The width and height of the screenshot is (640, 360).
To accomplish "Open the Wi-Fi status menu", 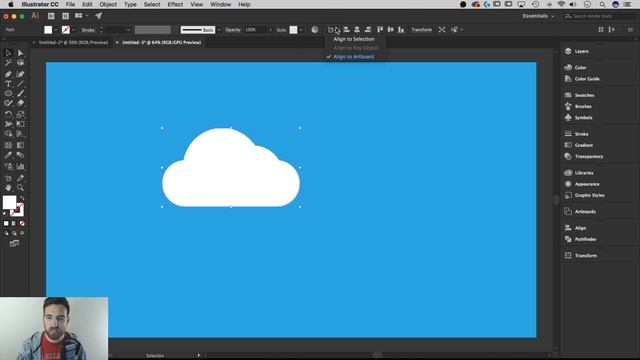I will tap(561, 4).
